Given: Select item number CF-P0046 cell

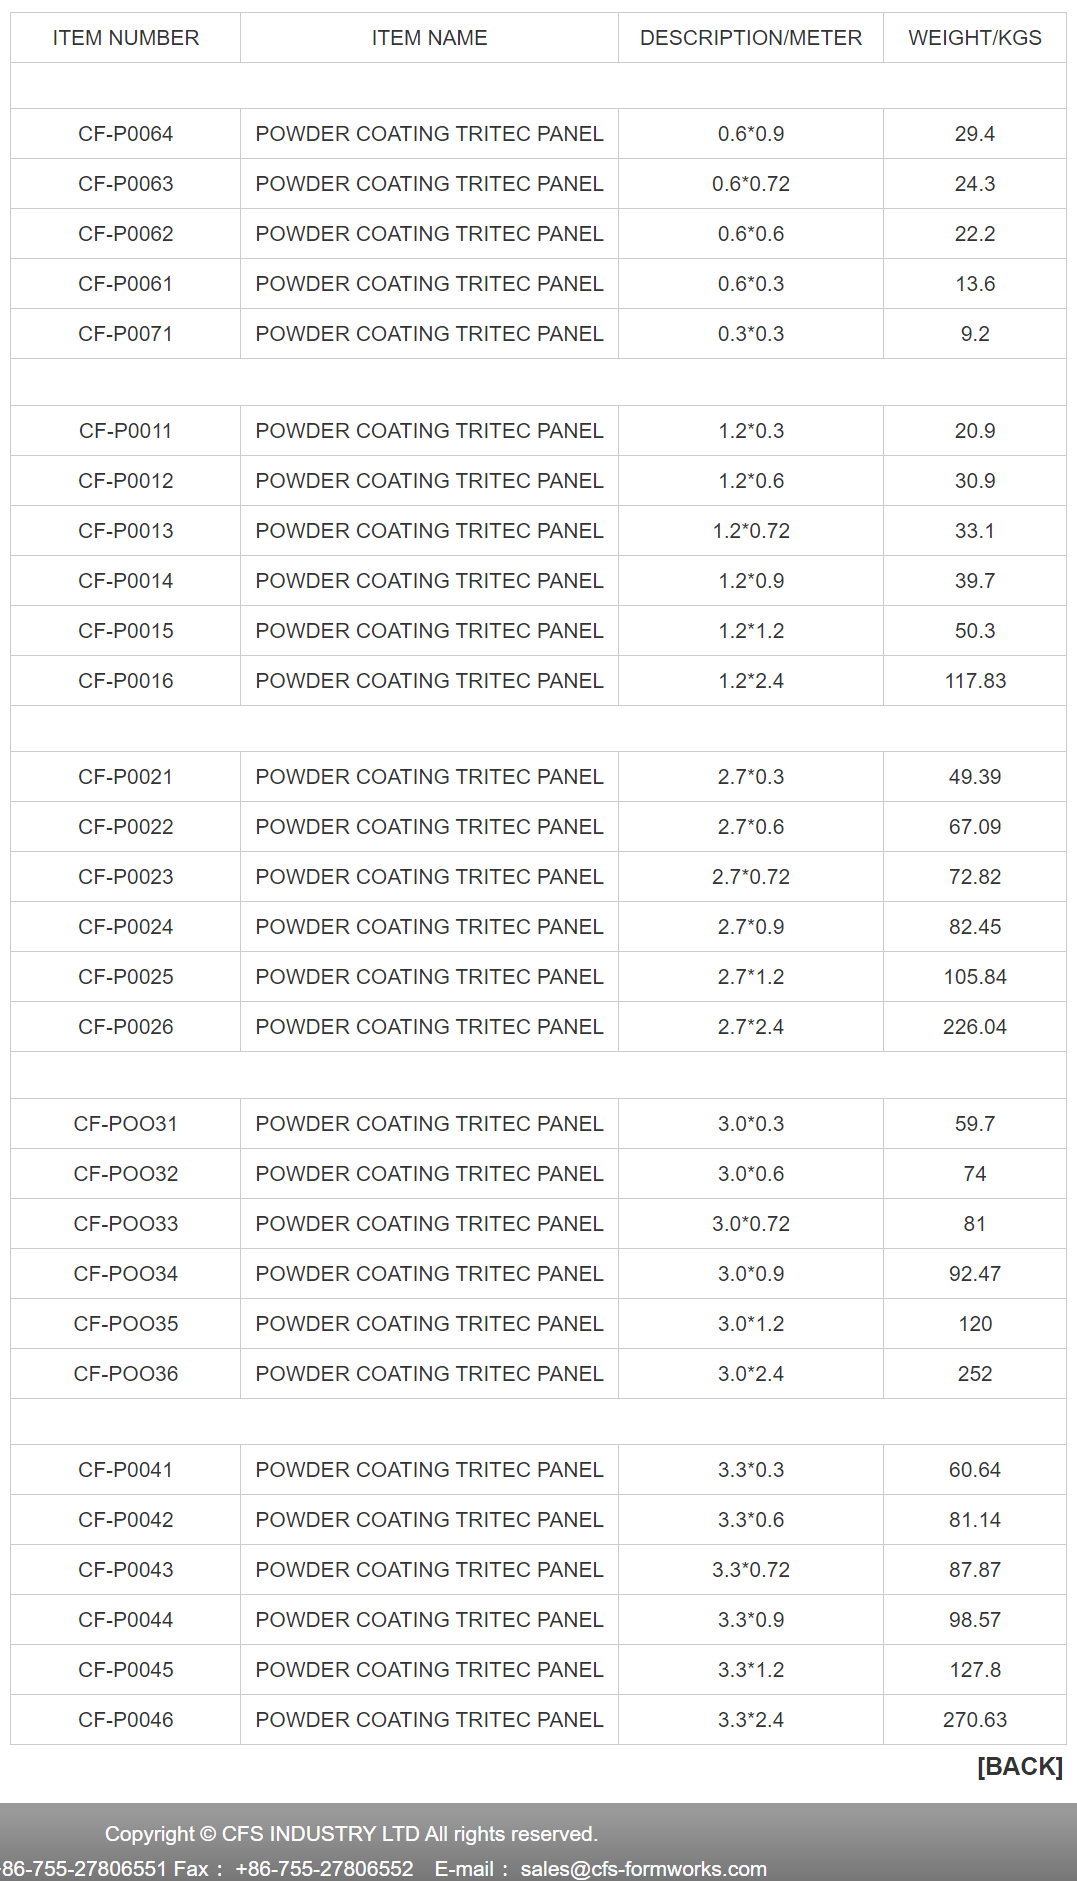Looking at the screenshot, I should 126,1720.
